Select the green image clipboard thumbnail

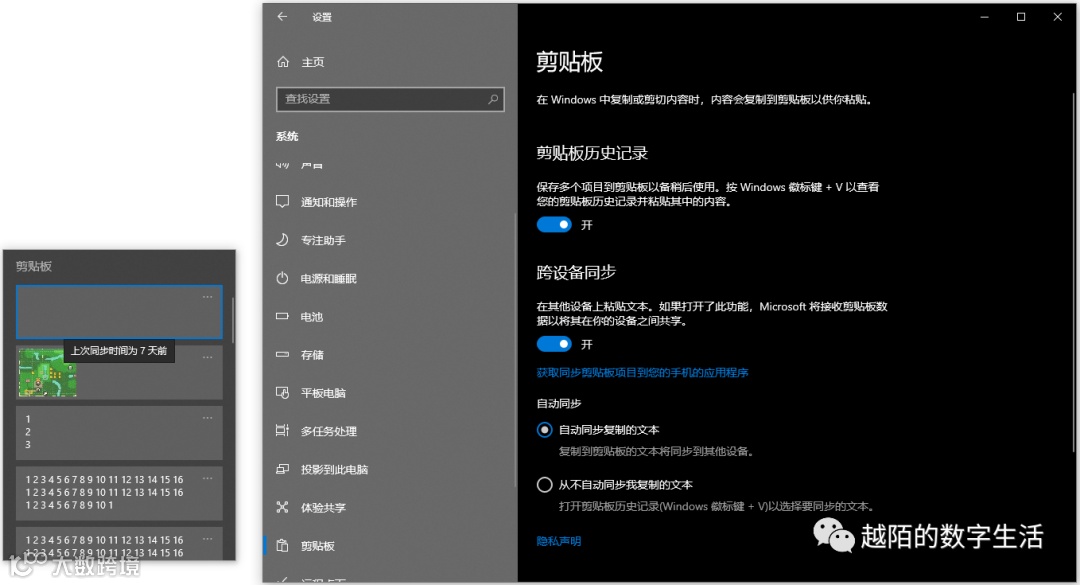(47, 372)
